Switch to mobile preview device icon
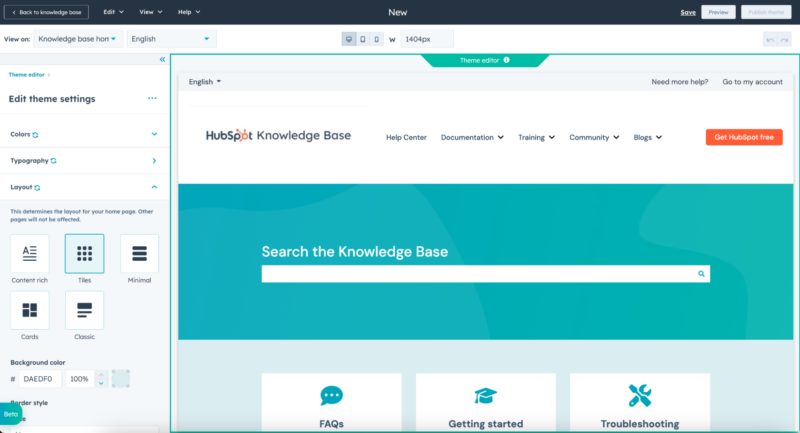This screenshot has height=433, width=800. 377,39
